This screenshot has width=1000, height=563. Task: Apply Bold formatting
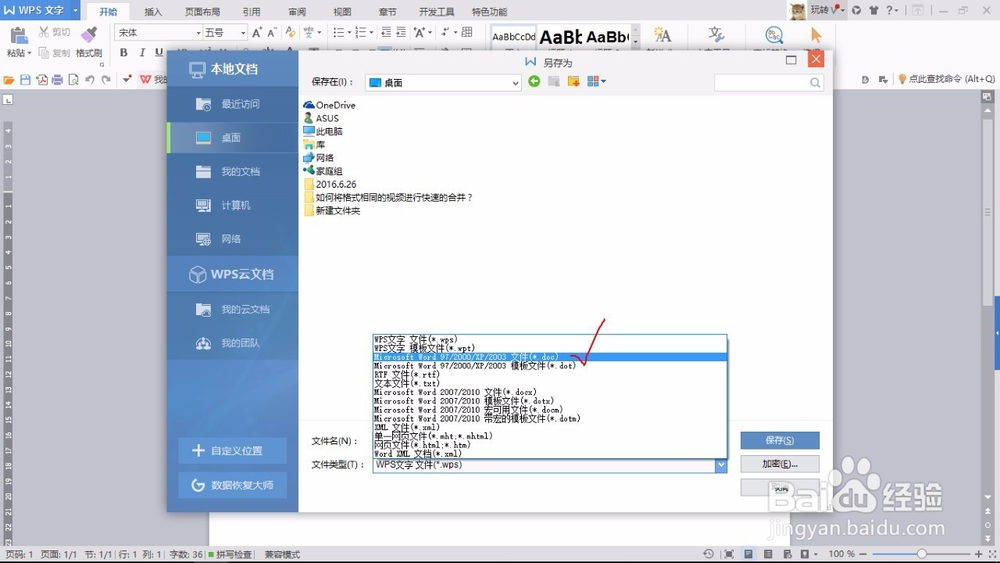click(124, 52)
